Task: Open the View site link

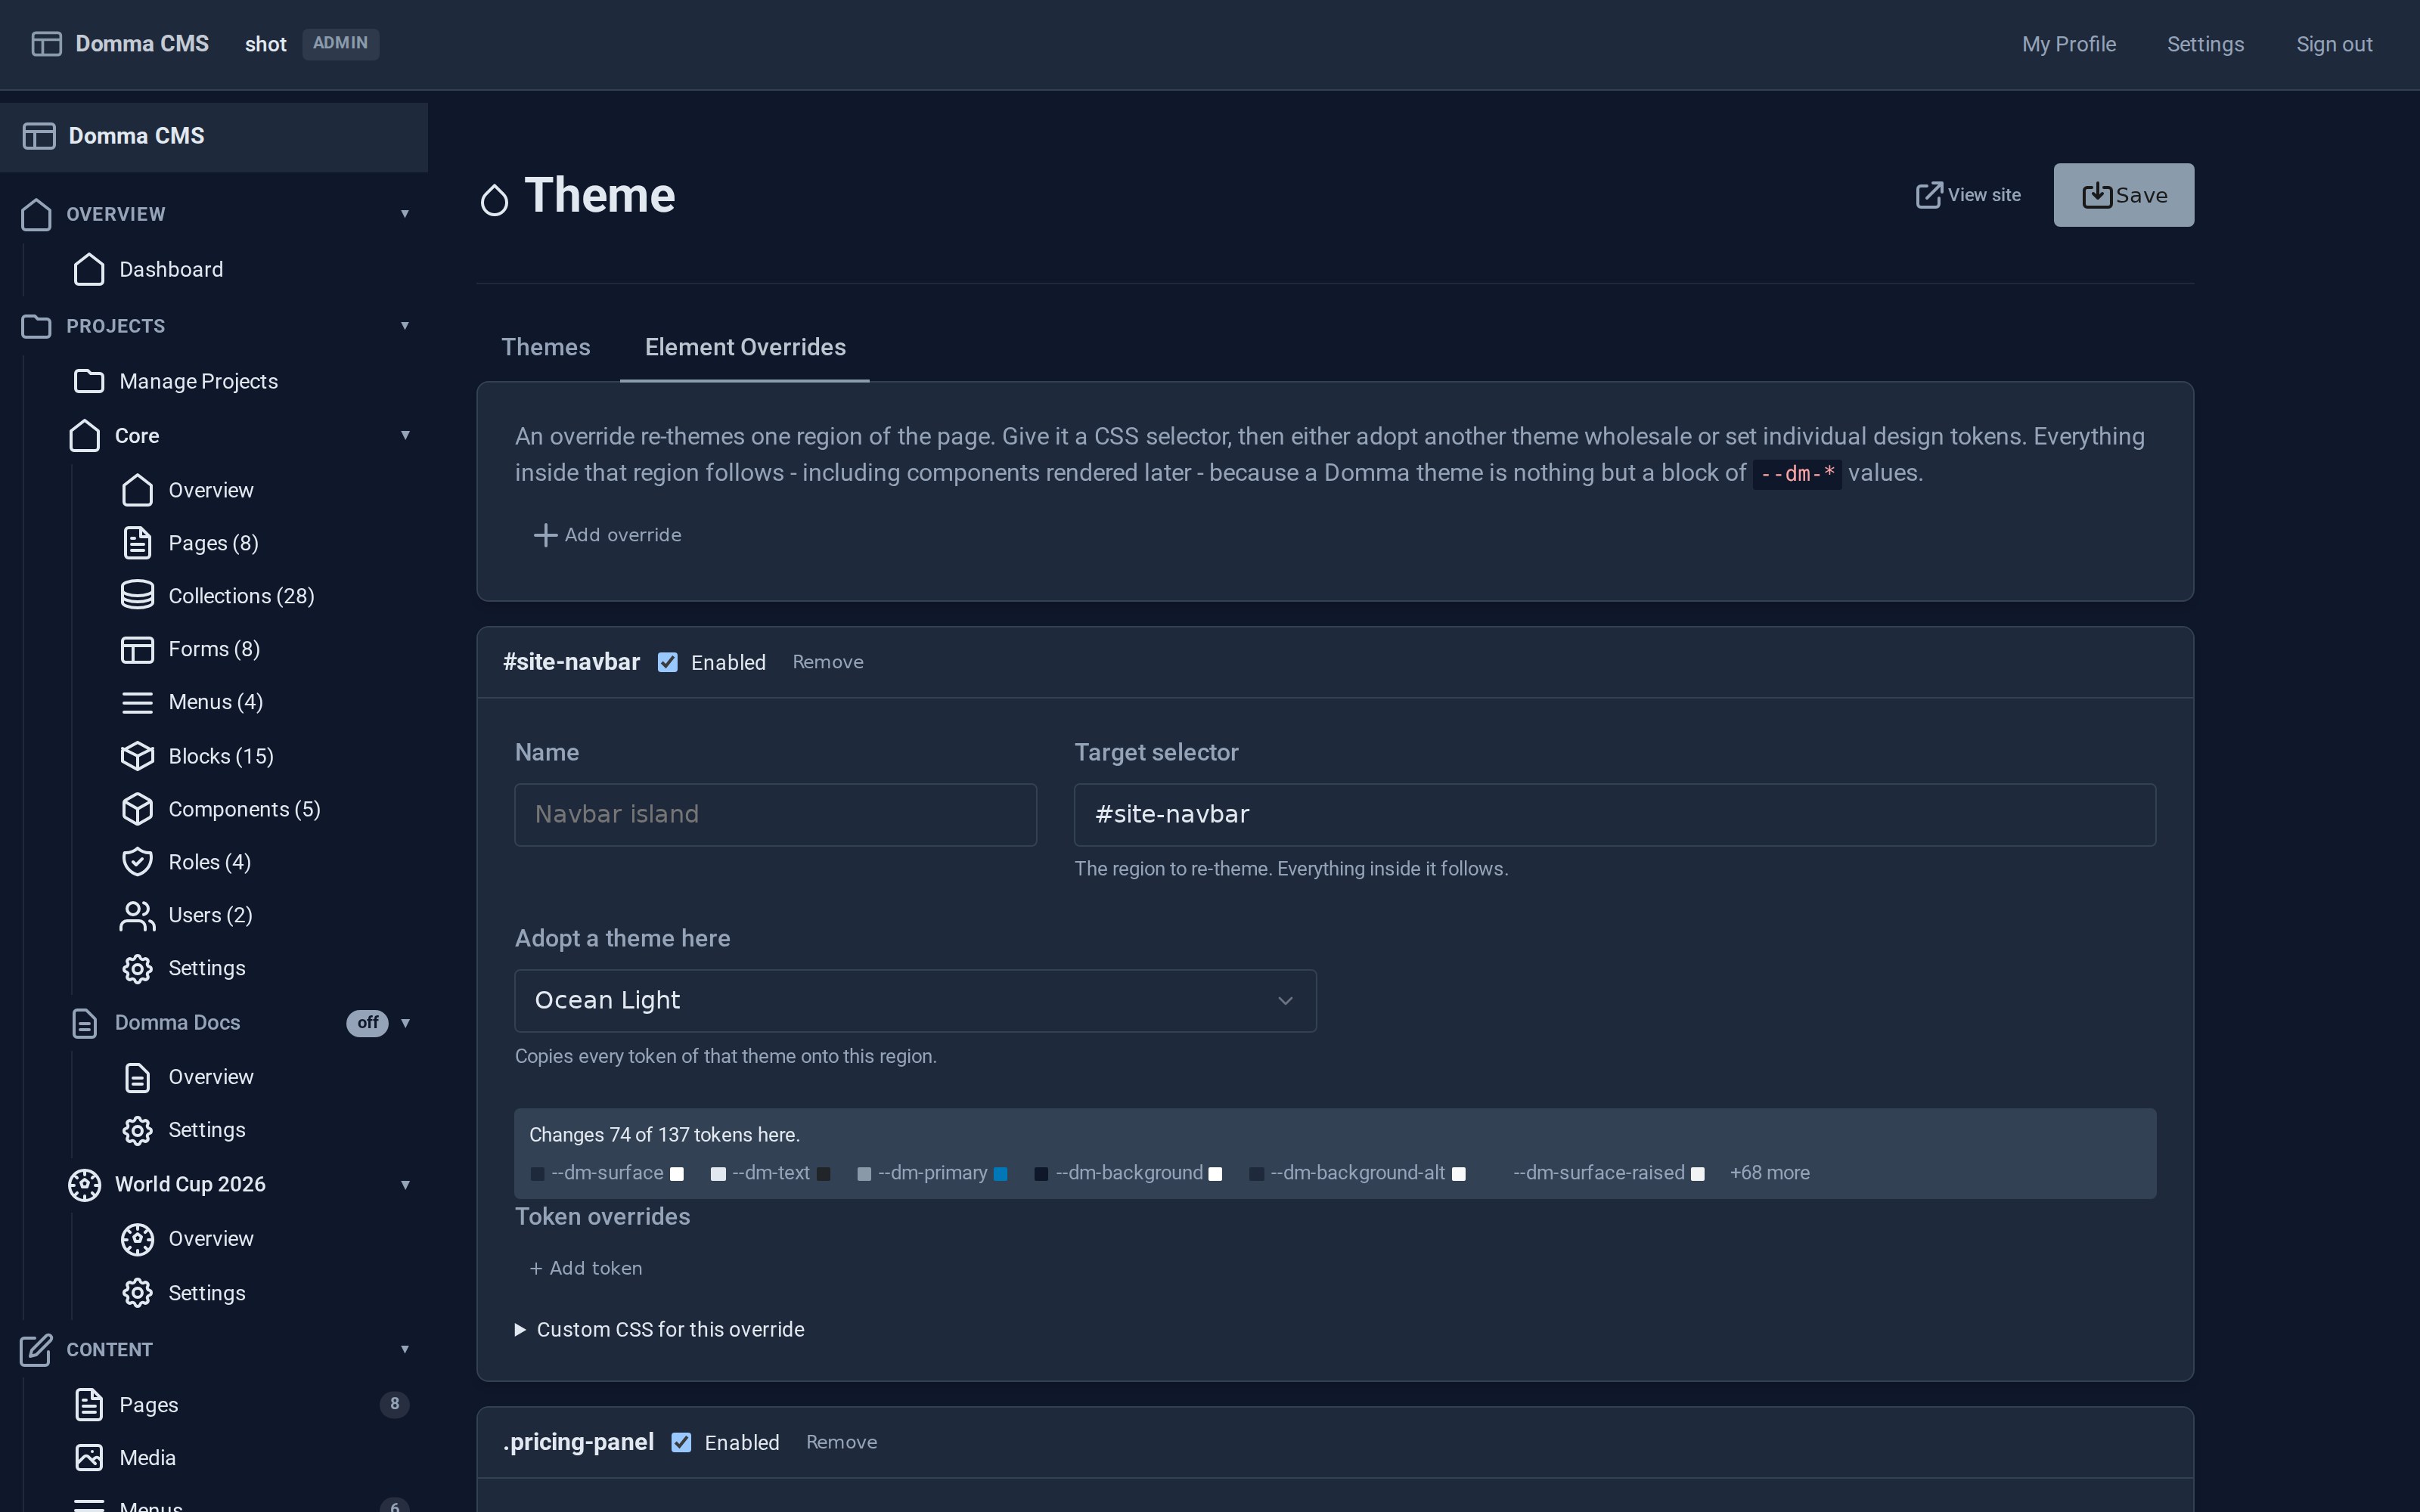Action: click(x=1968, y=195)
